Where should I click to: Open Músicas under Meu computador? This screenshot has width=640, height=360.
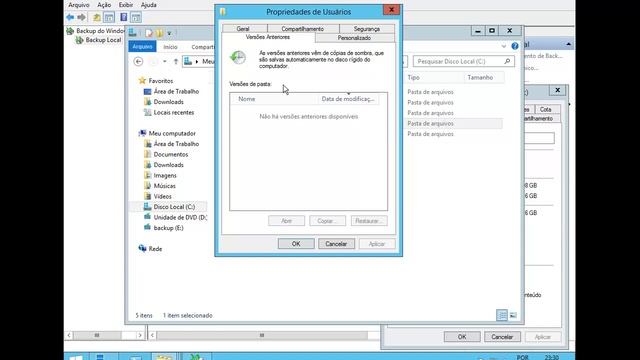164,186
